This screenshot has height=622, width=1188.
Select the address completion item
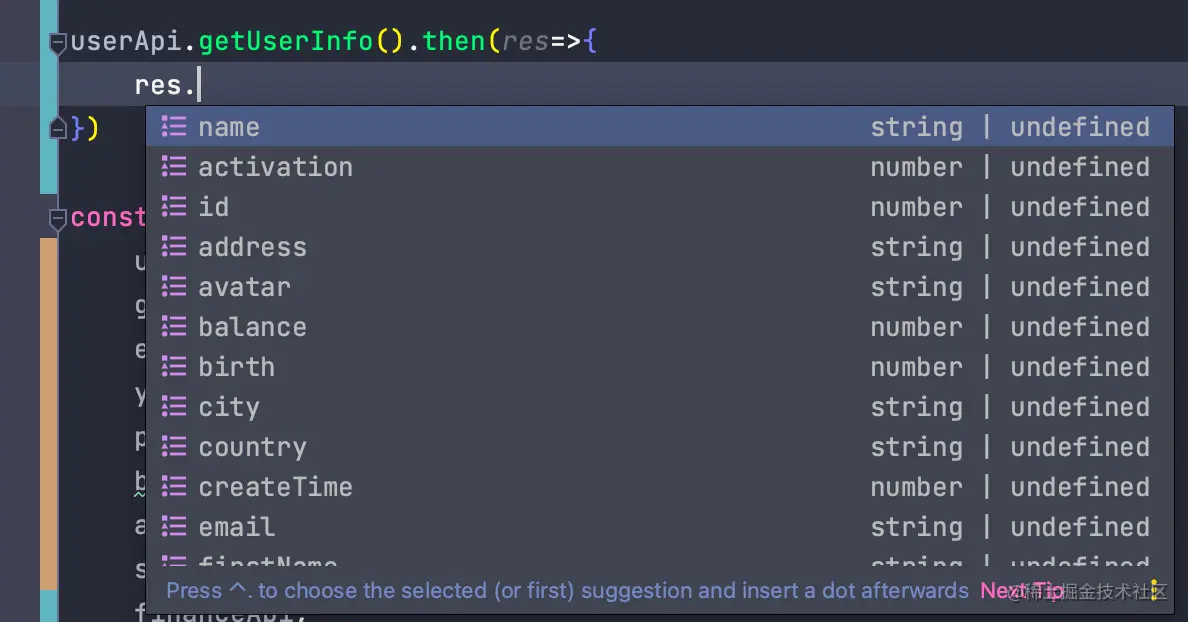point(252,247)
